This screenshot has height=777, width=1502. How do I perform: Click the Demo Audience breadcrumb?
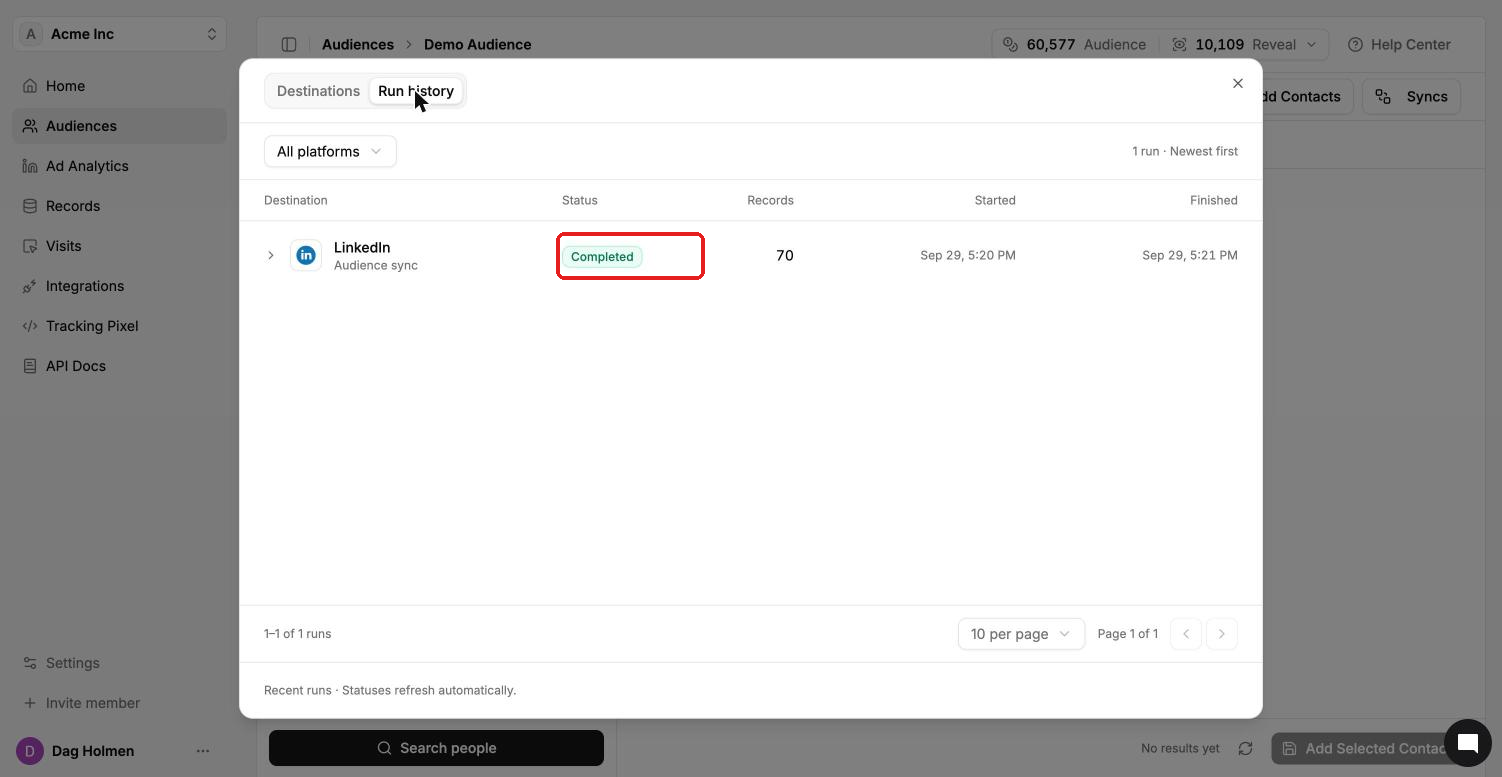(x=478, y=44)
